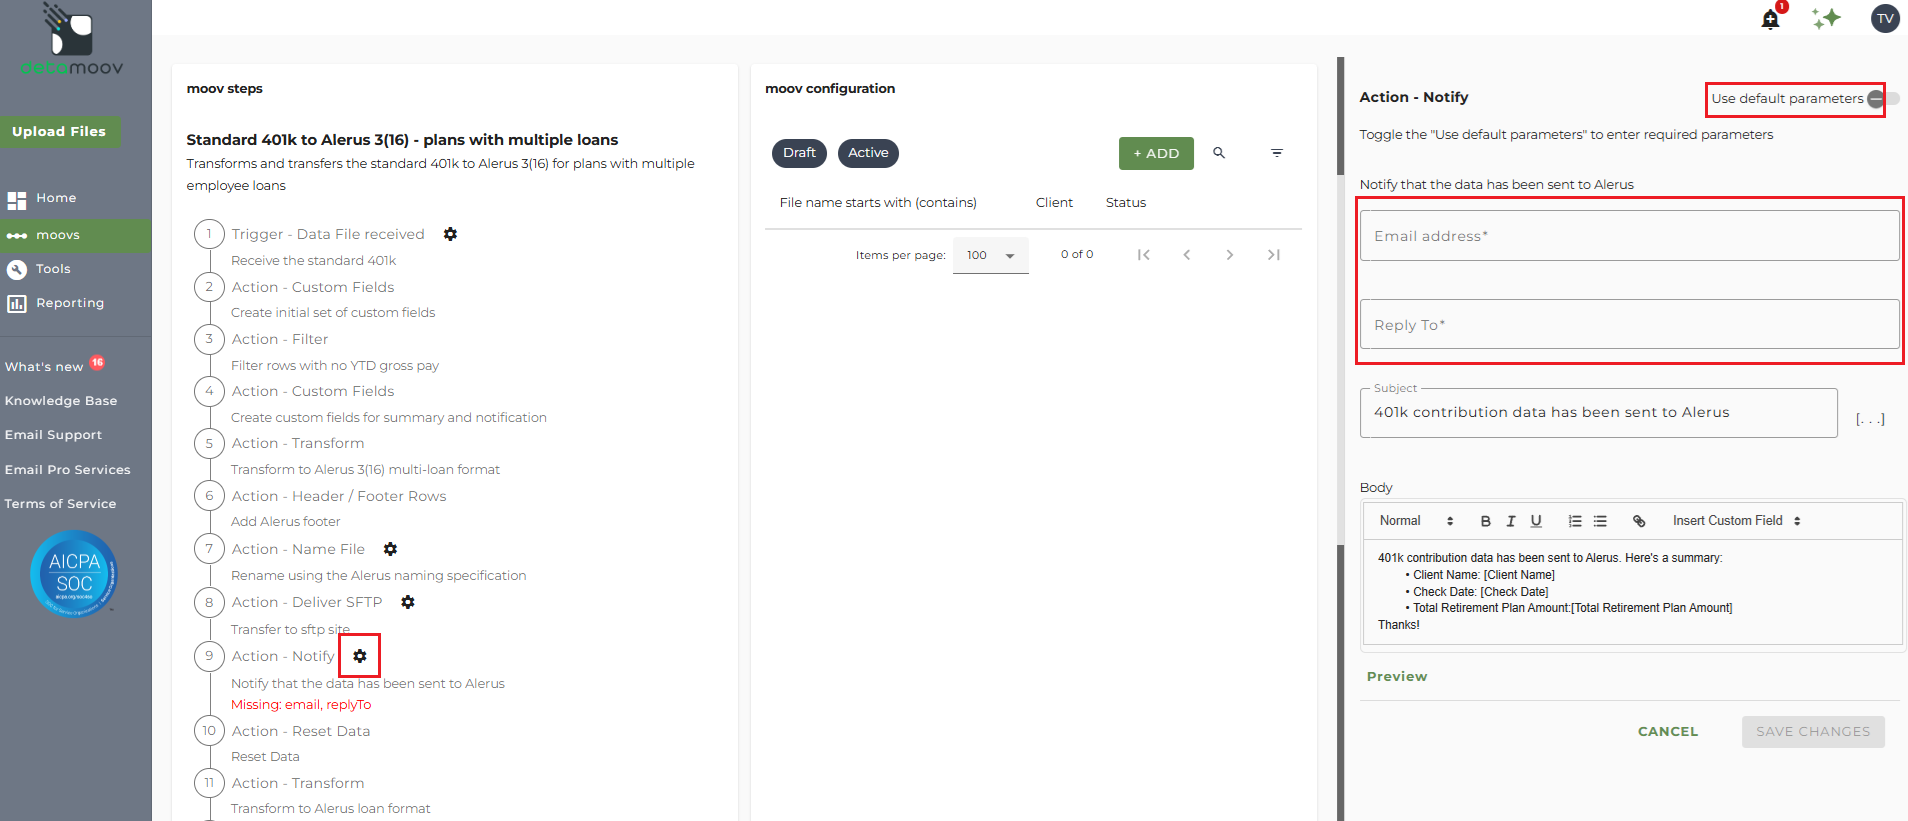Open settings gear for Action - Notify
1908x821 pixels.
coord(360,656)
